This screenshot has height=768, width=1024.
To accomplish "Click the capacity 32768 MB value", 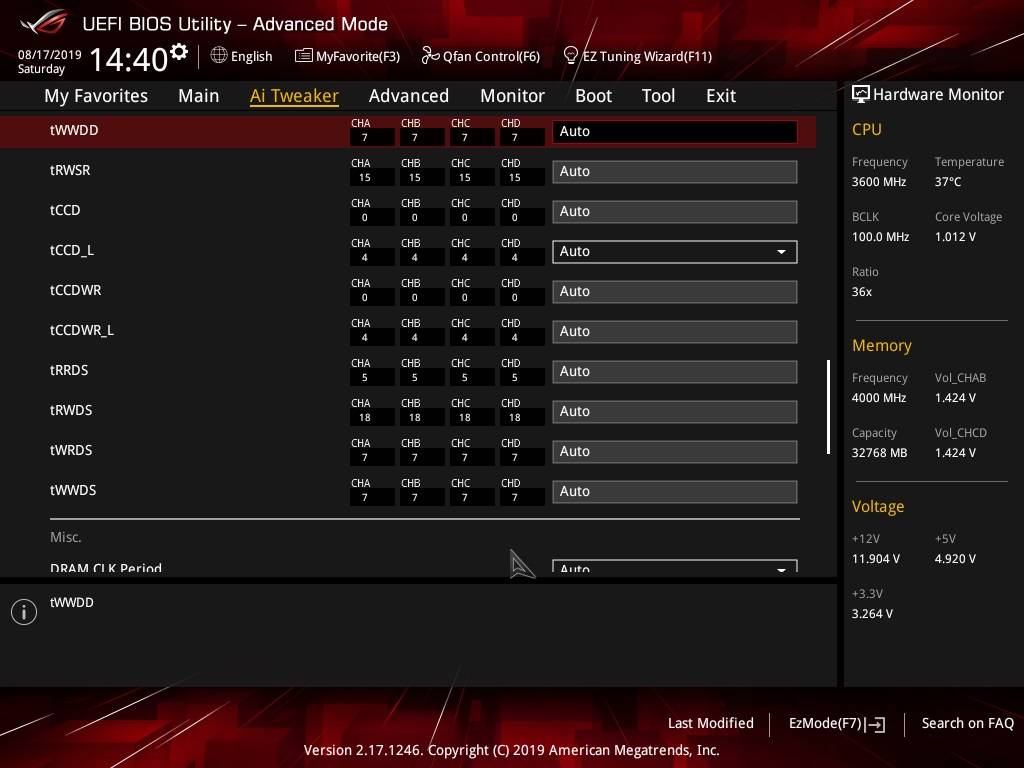I will [879, 453].
